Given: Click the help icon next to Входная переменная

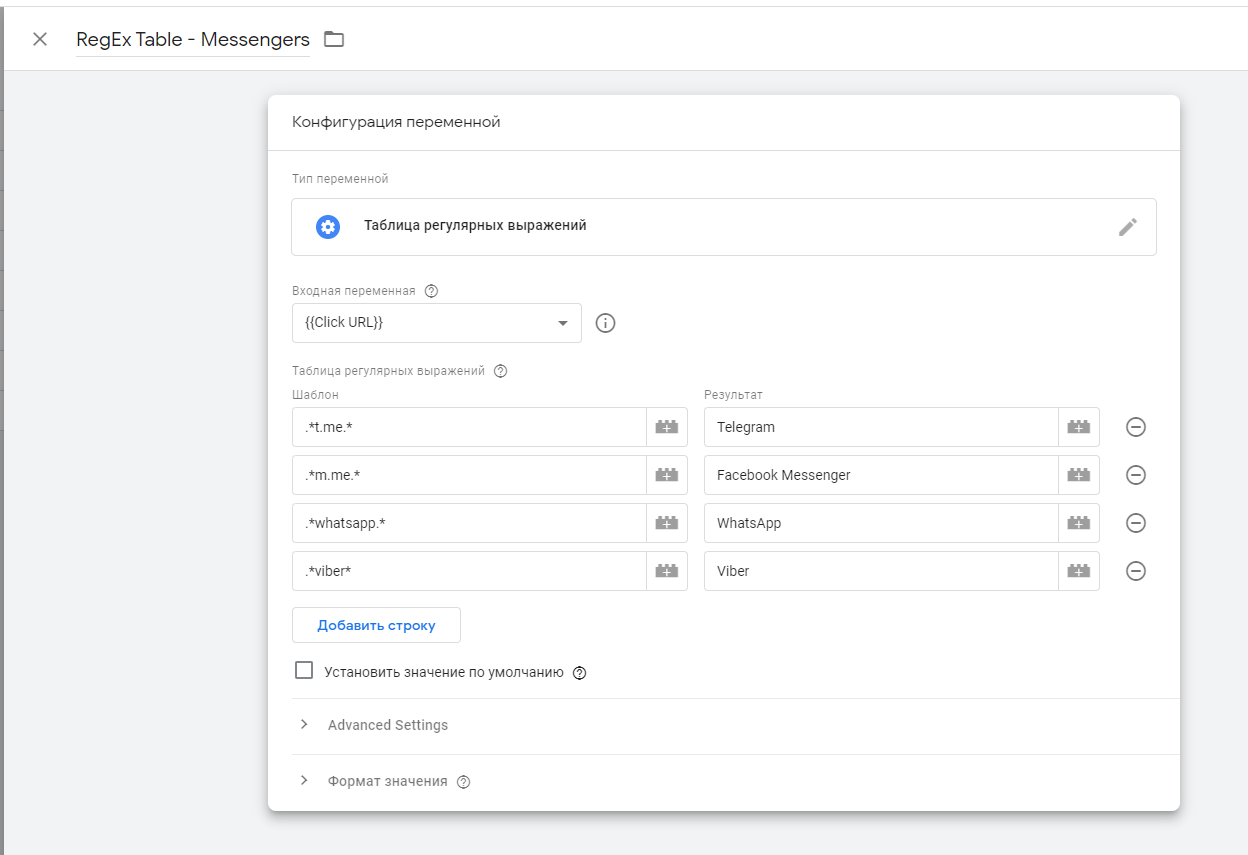Looking at the screenshot, I should 431,291.
